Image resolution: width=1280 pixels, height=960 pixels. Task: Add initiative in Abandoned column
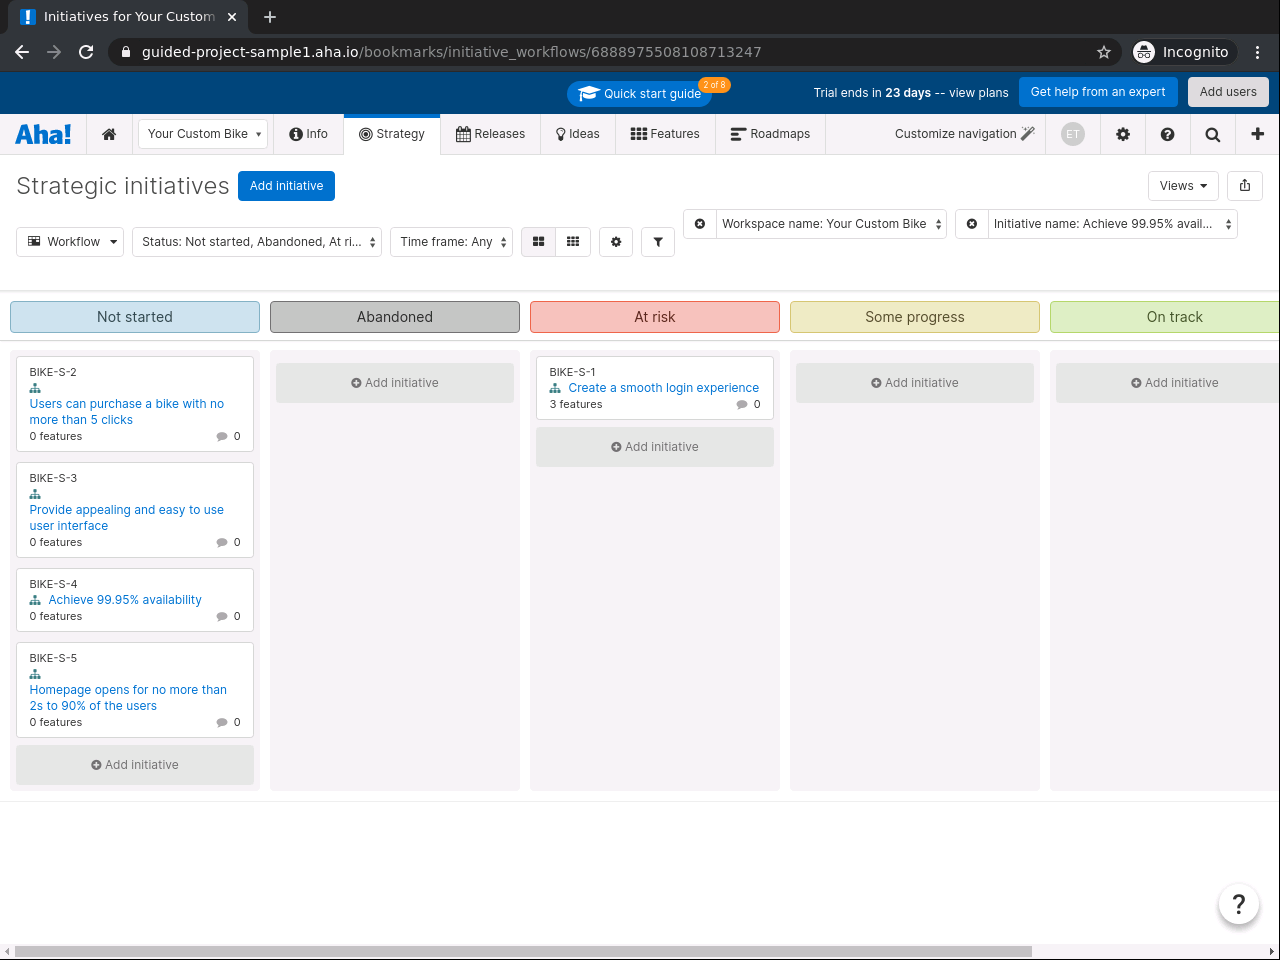395,383
